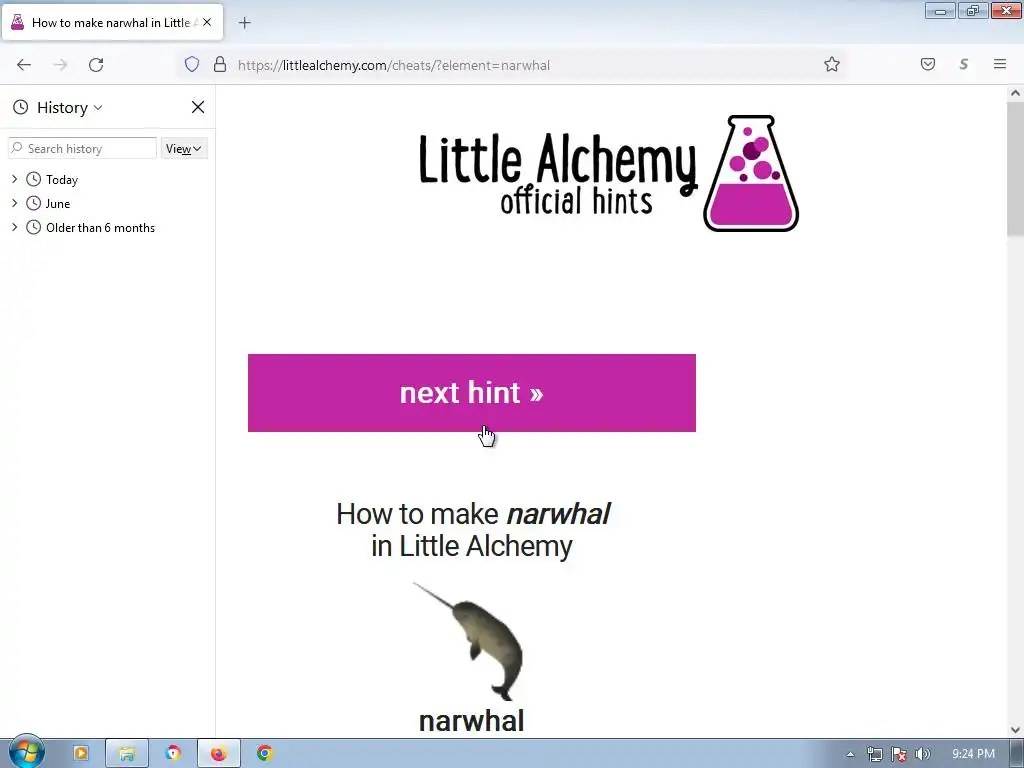Click the How to make narwhal heading
Screen dimensions: 1024x768
pos(472,530)
